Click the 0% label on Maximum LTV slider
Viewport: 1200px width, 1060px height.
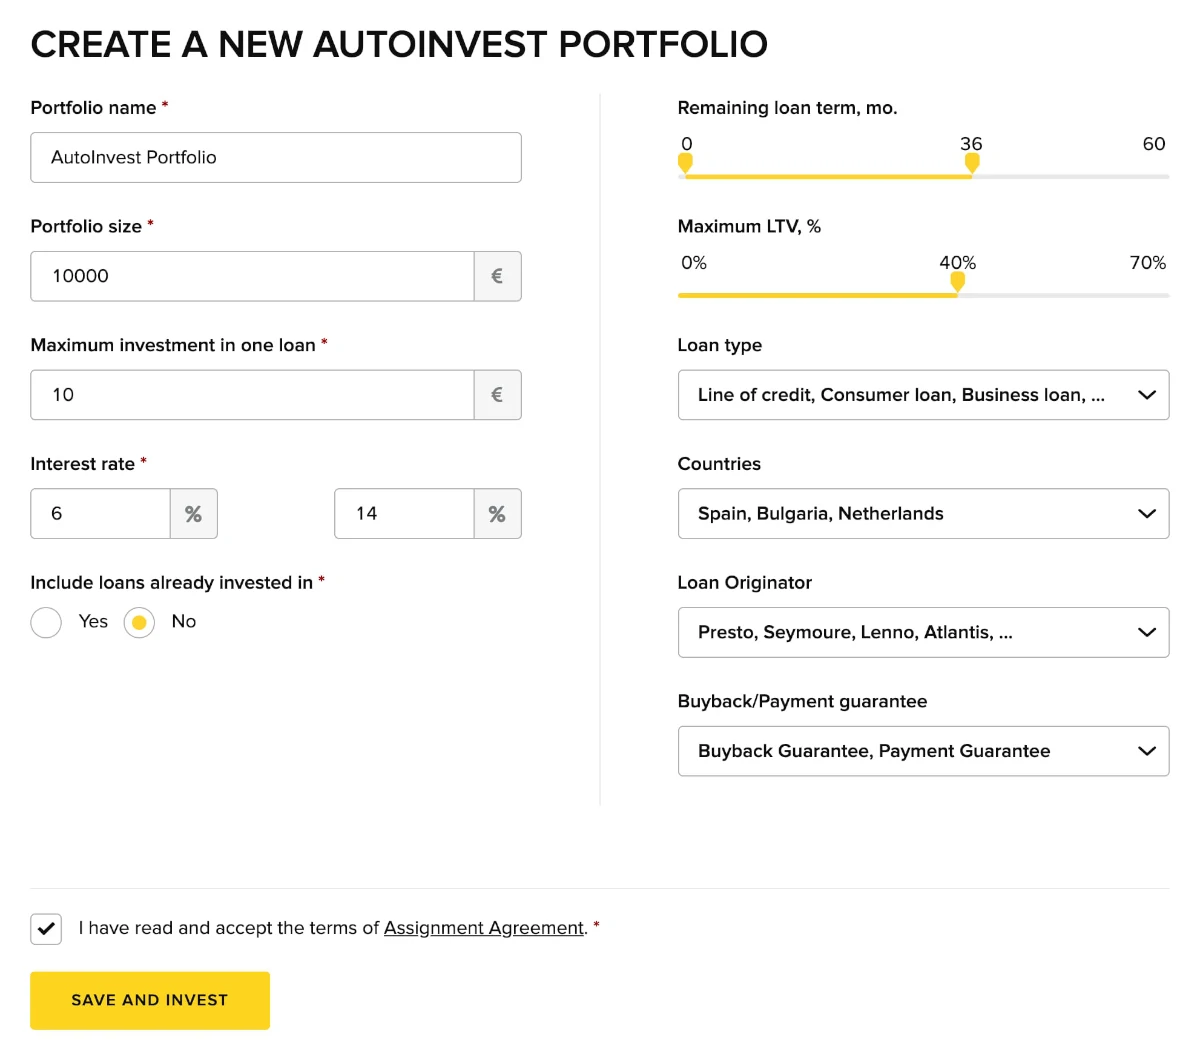coord(694,263)
